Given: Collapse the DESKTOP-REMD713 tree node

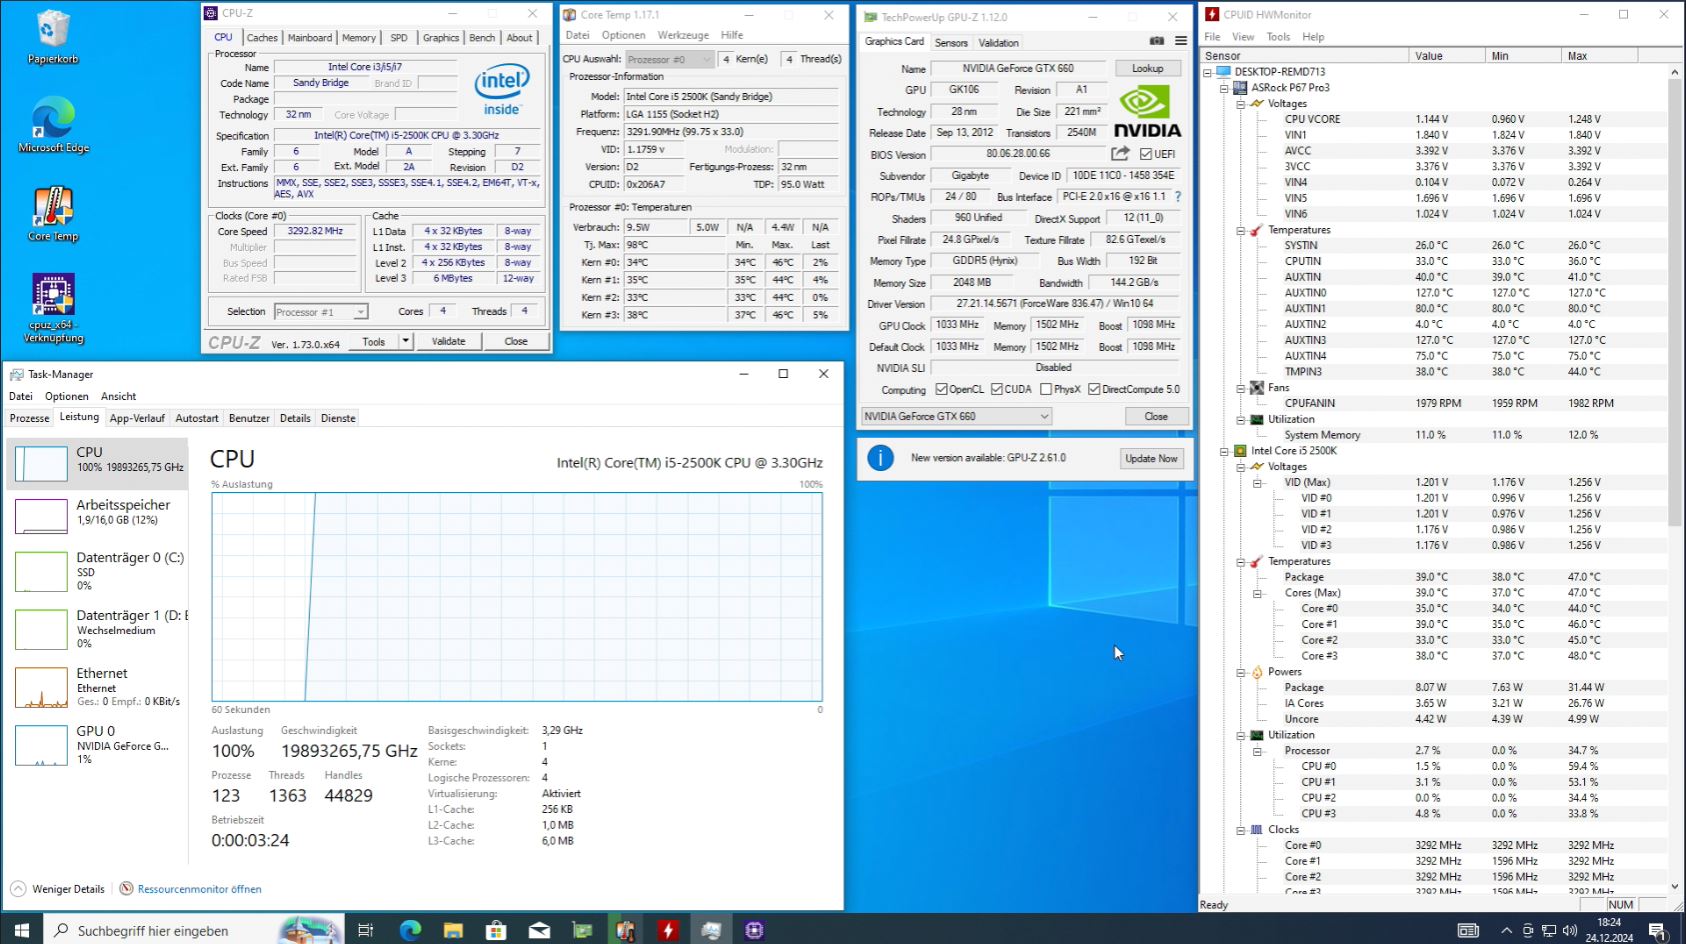Looking at the screenshot, I should 1207,72.
